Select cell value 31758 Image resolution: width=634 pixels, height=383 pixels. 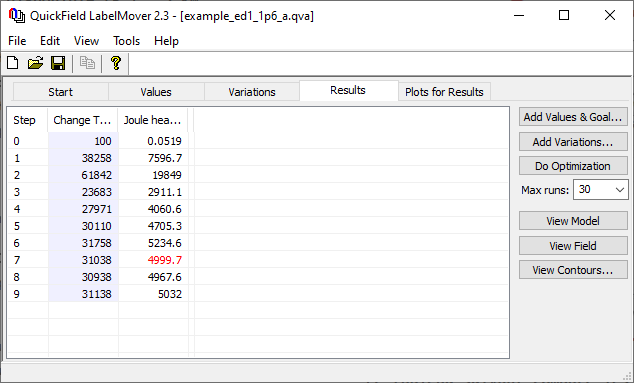[96, 243]
